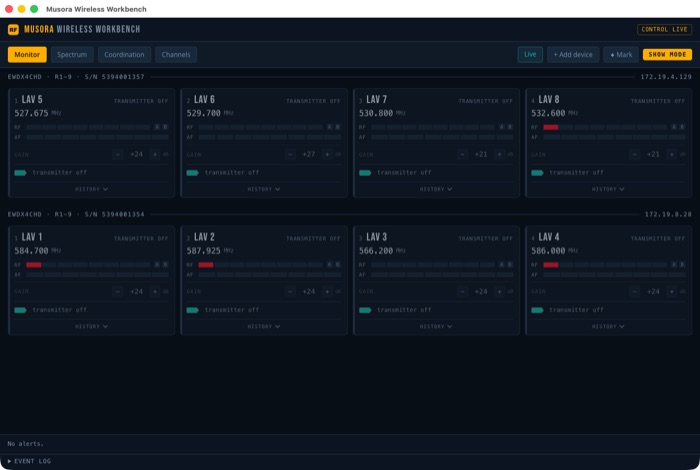Screen dimensions: 700x470
Task: Decrease LAV 8 gain with minus button
Action: click(634, 154)
